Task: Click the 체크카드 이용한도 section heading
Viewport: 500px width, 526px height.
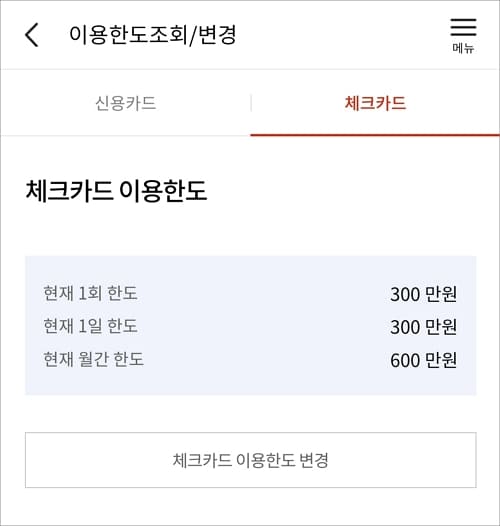Action: click(116, 191)
